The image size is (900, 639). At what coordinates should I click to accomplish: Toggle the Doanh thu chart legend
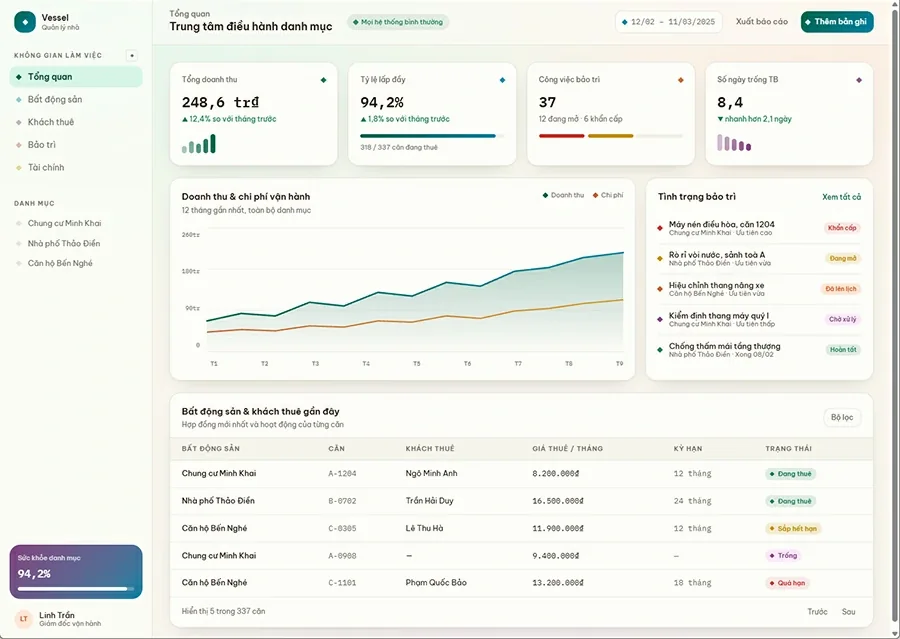click(563, 195)
